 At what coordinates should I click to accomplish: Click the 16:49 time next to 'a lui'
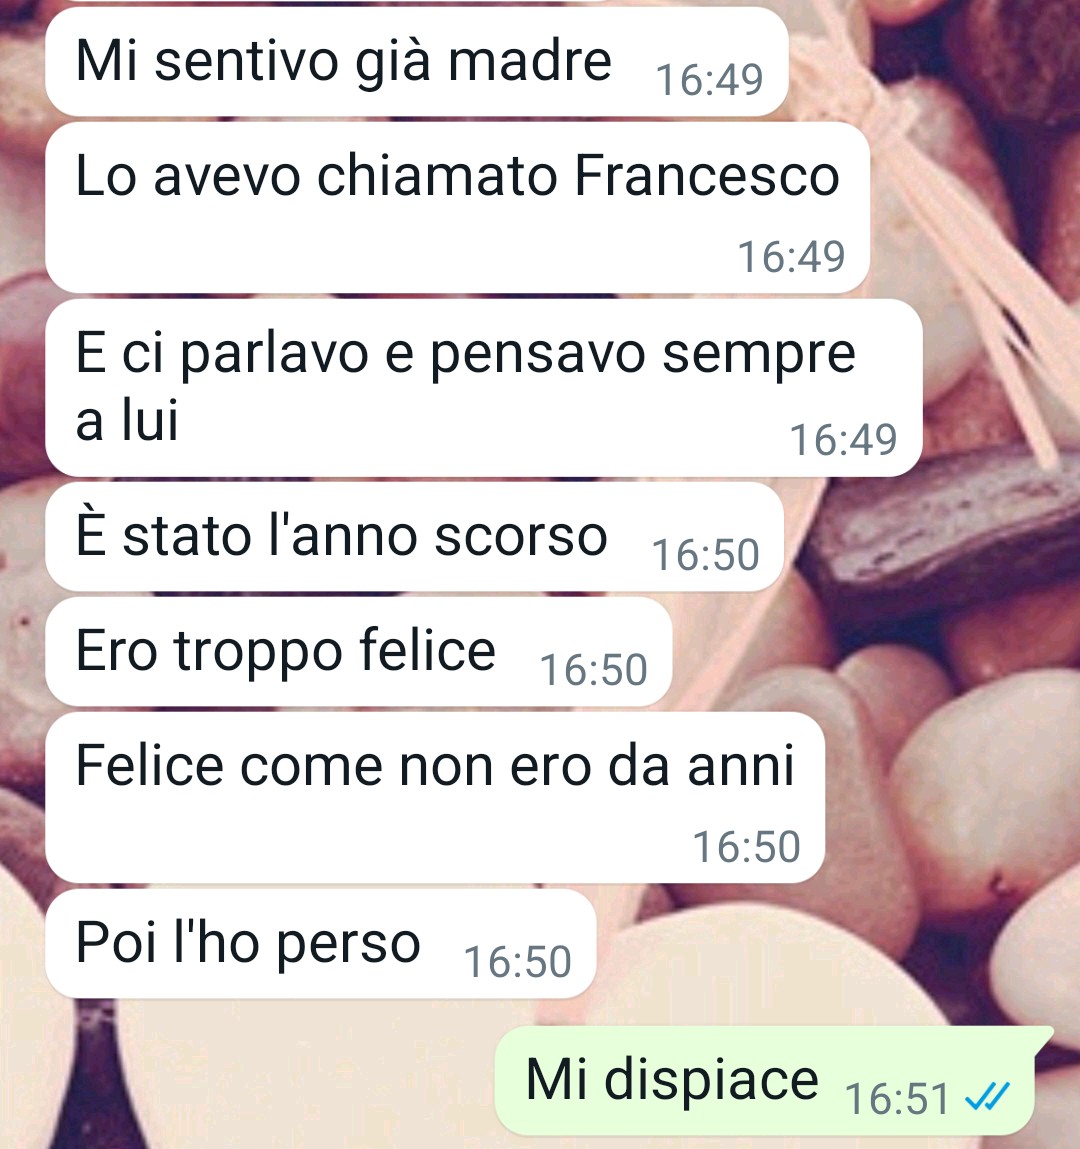[x=843, y=440]
